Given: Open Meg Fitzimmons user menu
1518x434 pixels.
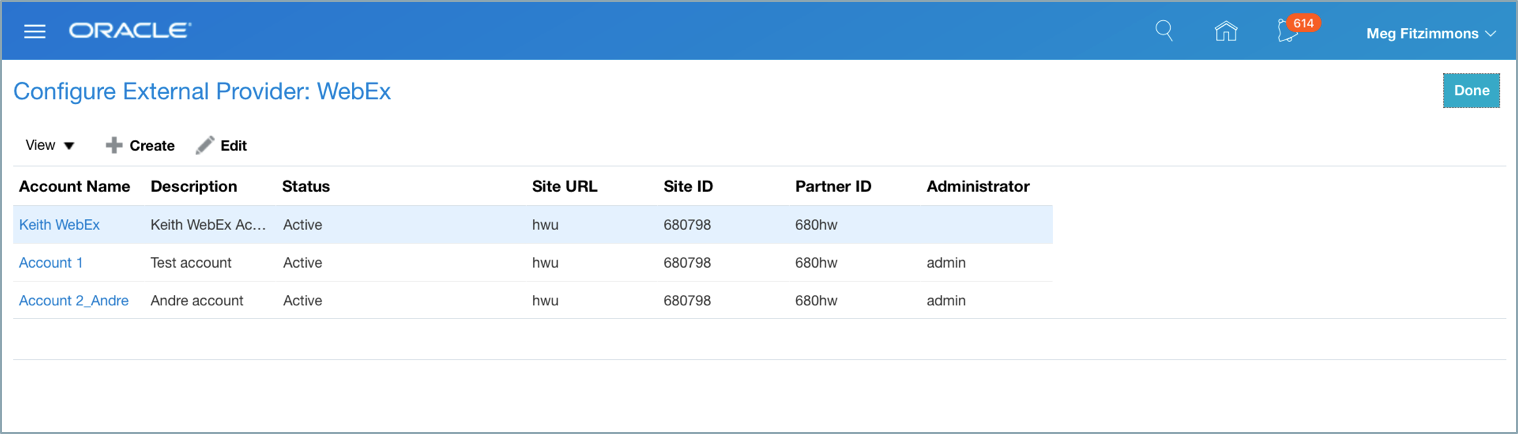Looking at the screenshot, I should click(x=1430, y=33).
